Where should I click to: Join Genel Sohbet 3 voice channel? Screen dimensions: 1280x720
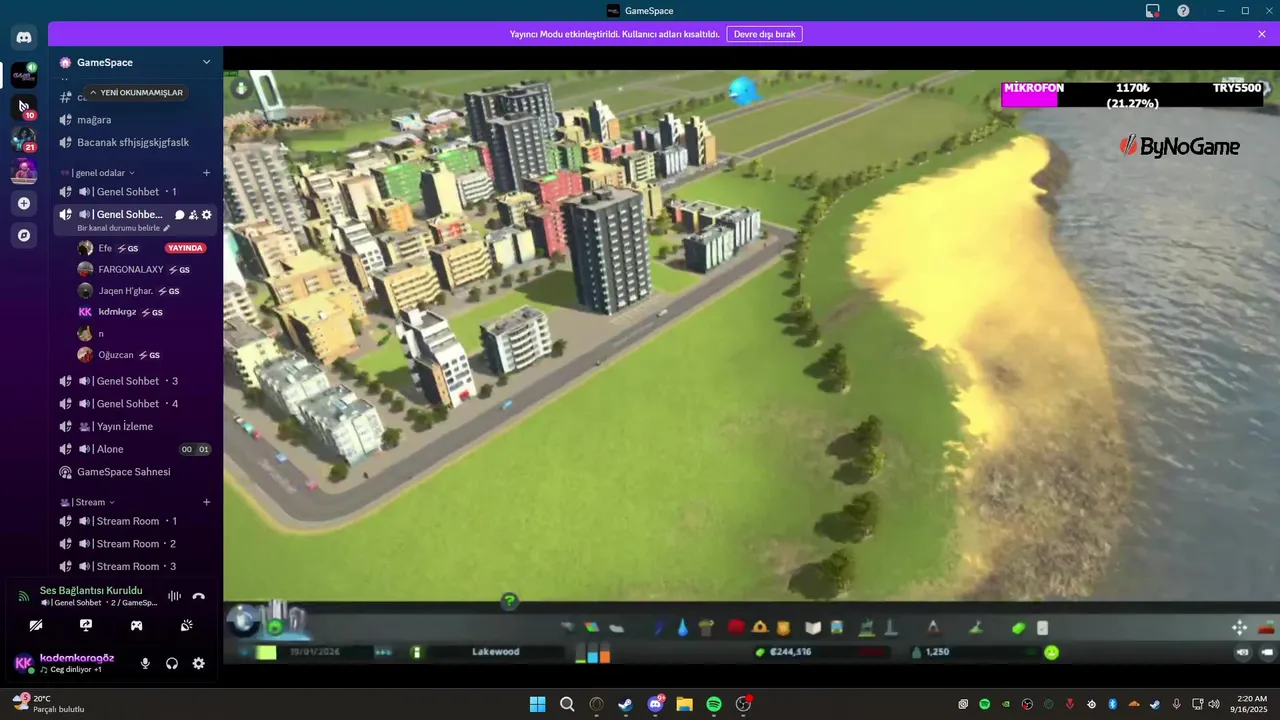click(x=135, y=381)
